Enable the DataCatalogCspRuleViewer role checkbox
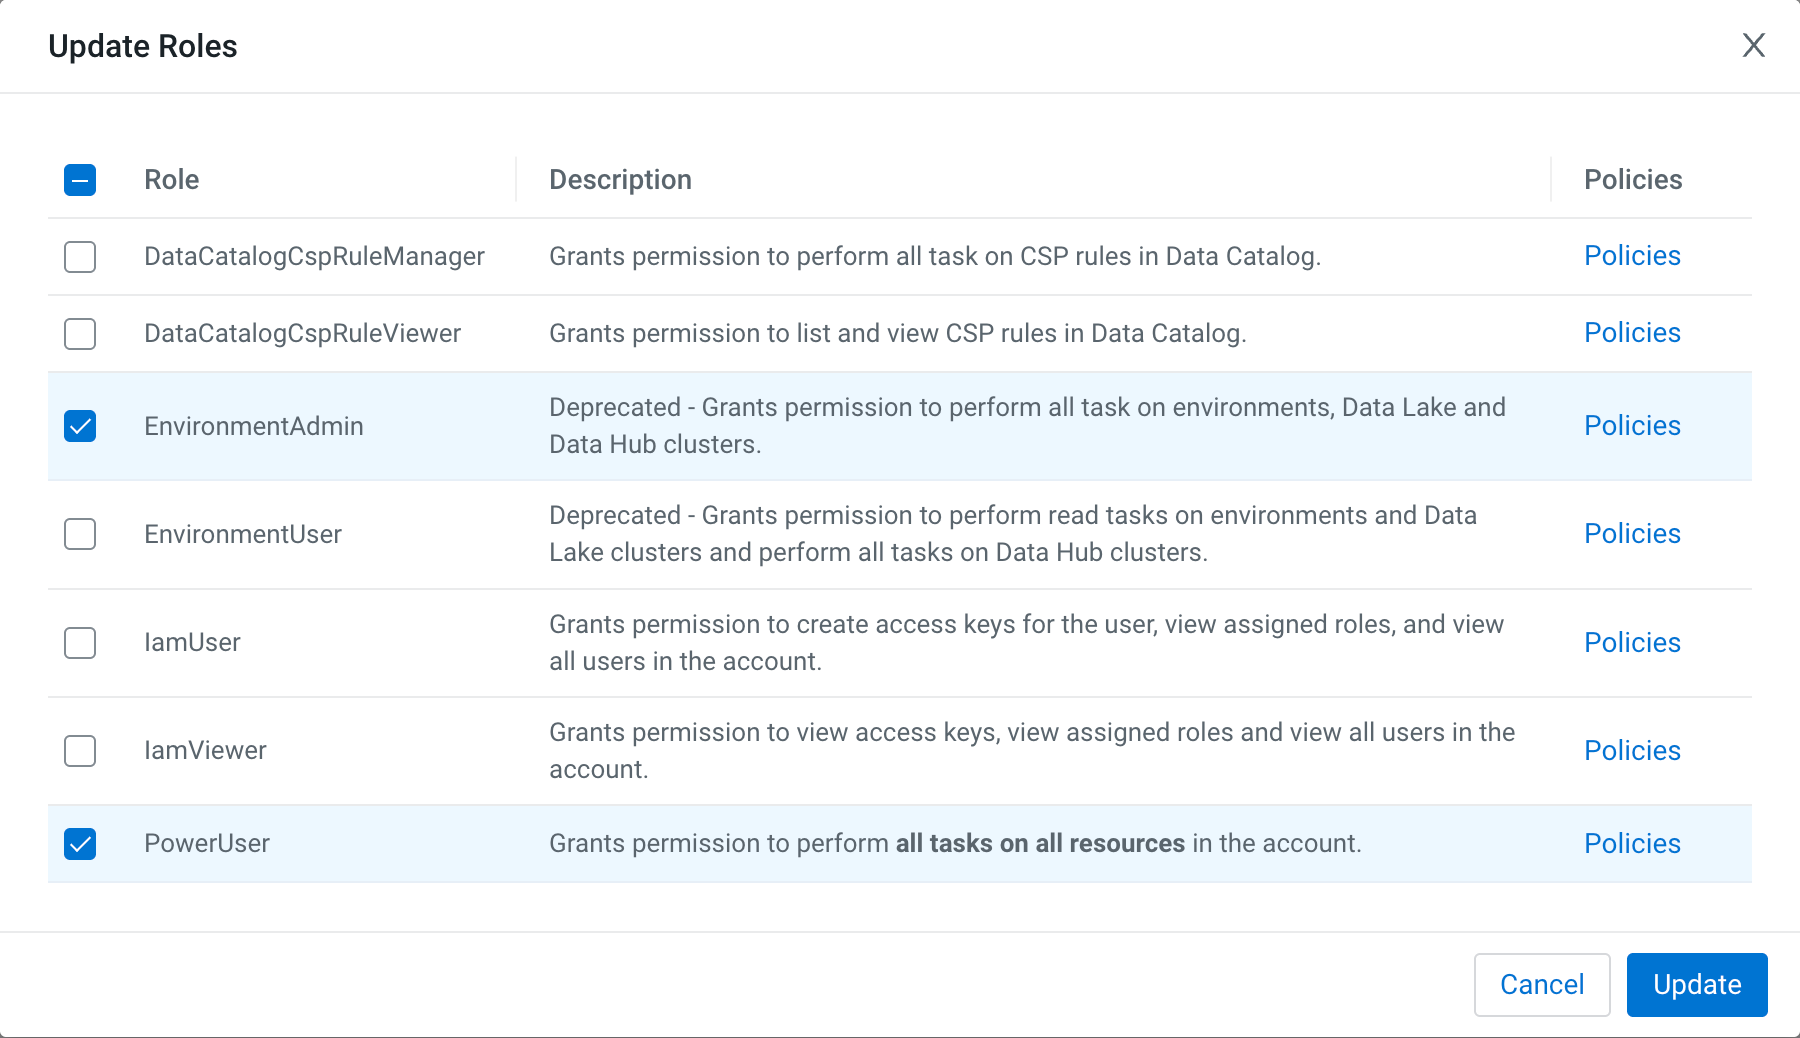This screenshot has width=1800, height=1038. (80, 334)
